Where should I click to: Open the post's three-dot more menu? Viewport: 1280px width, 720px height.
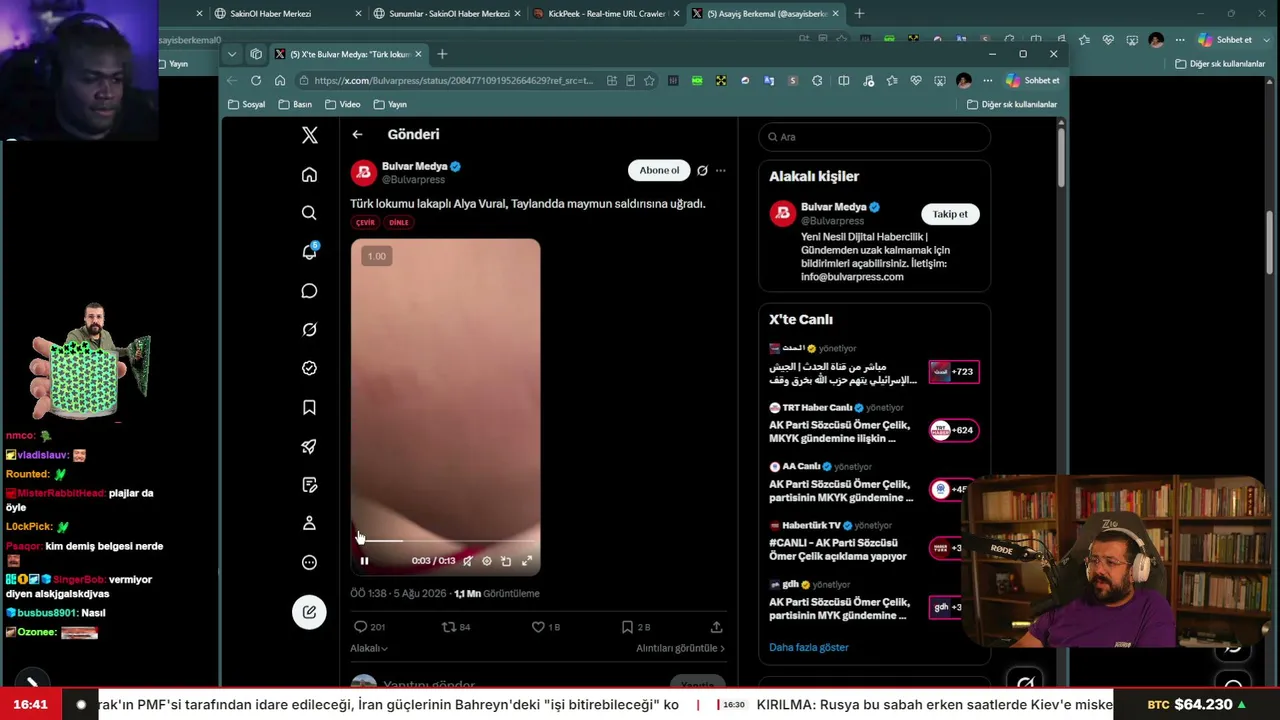(x=720, y=171)
